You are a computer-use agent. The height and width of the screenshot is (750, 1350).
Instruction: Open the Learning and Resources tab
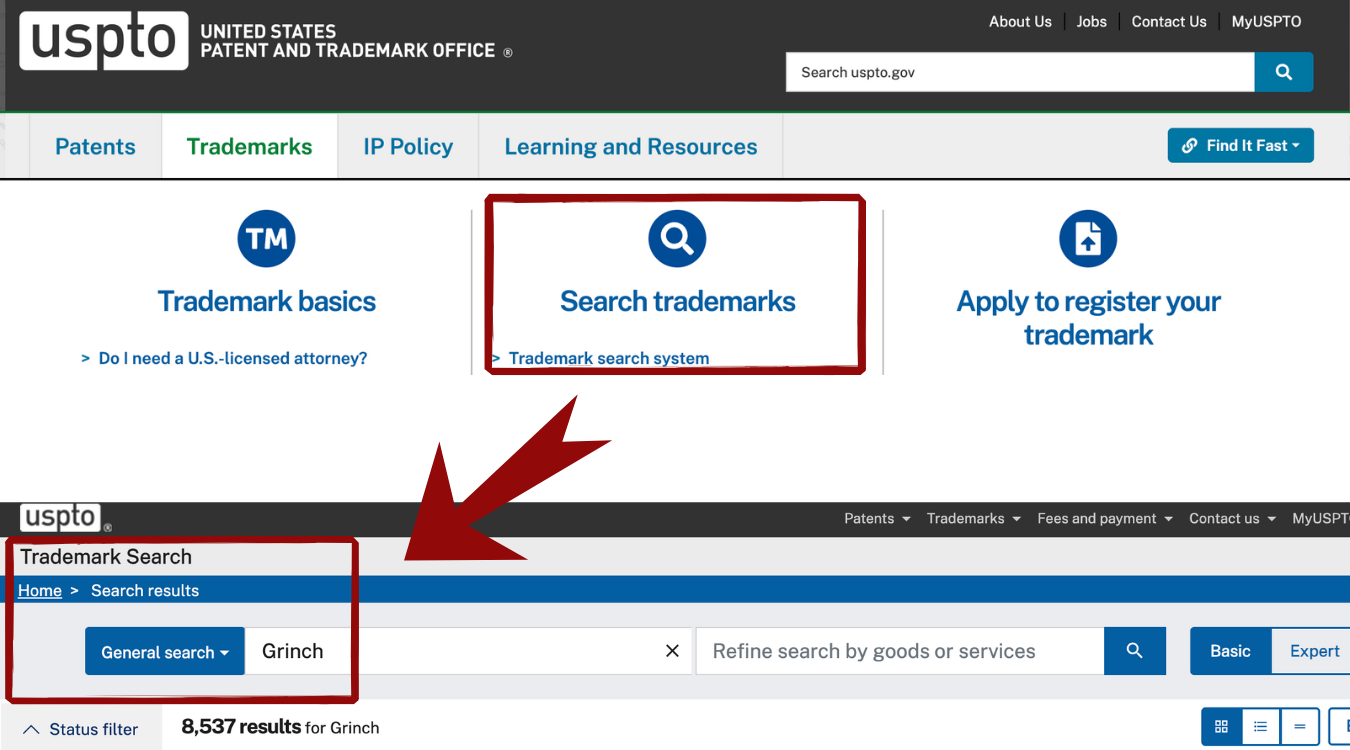click(631, 147)
